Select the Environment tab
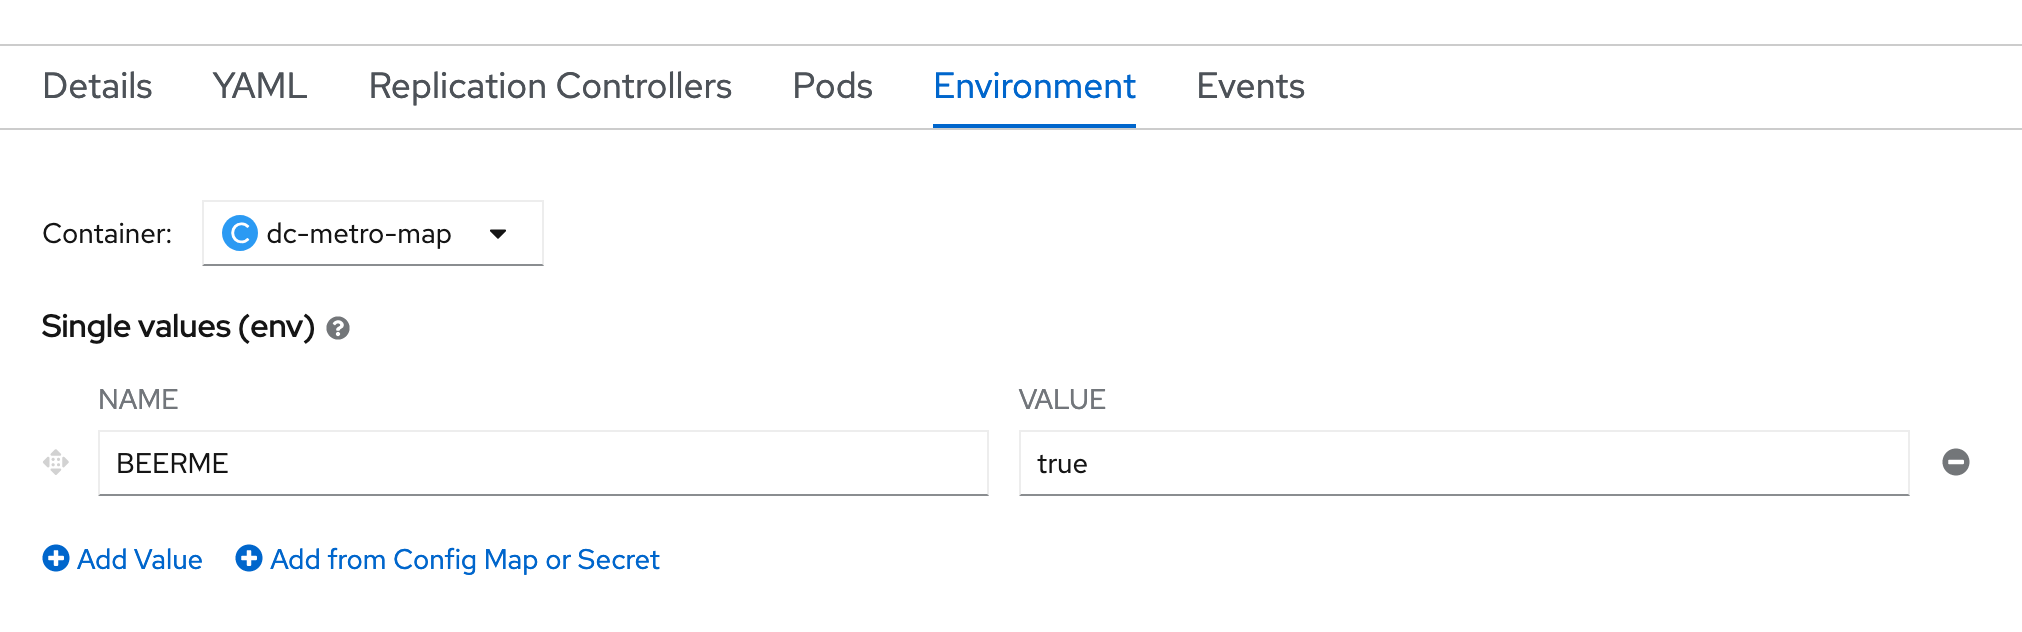 [x=1034, y=86]
